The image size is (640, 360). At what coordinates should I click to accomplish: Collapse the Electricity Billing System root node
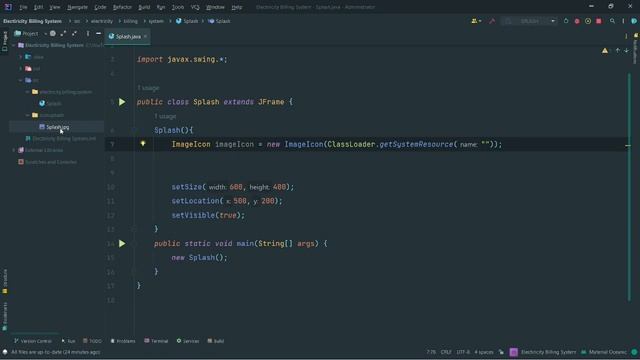coord(14,45)
